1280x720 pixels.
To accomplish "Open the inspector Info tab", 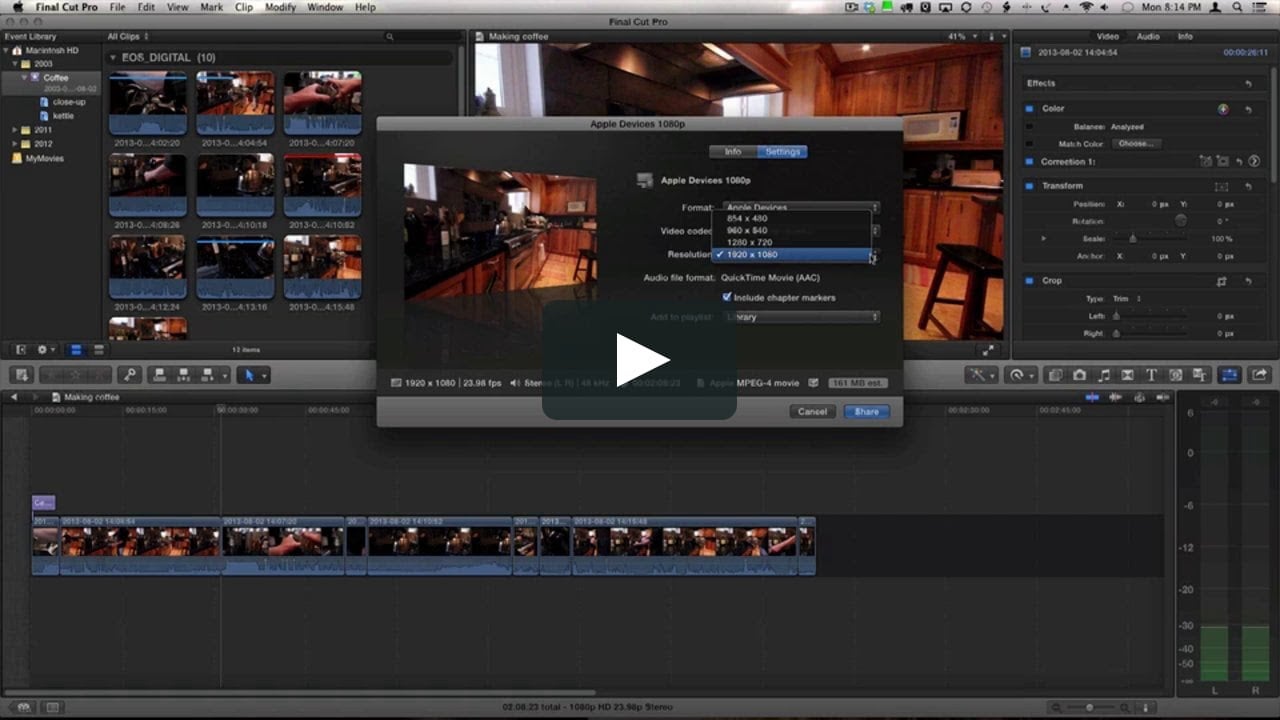I will [1185, 37].
